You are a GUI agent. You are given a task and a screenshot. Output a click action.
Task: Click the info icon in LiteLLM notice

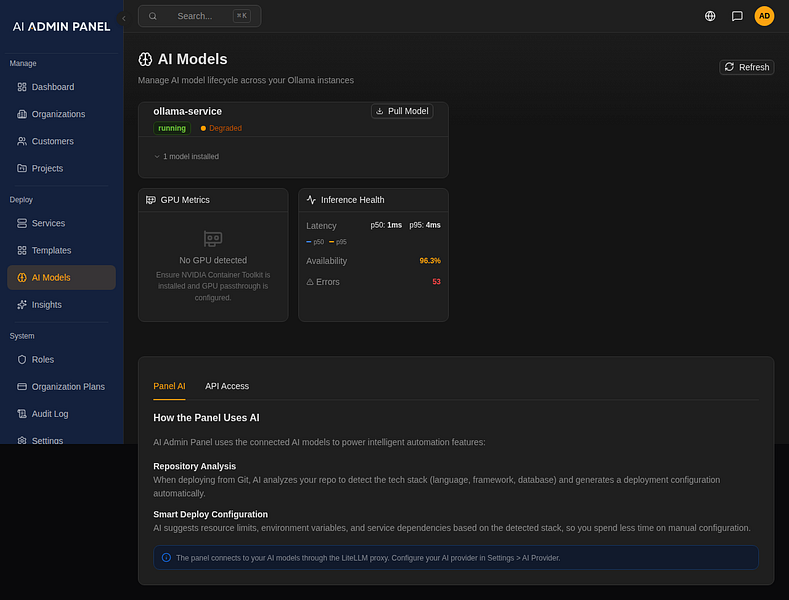[x=166, y=558]
